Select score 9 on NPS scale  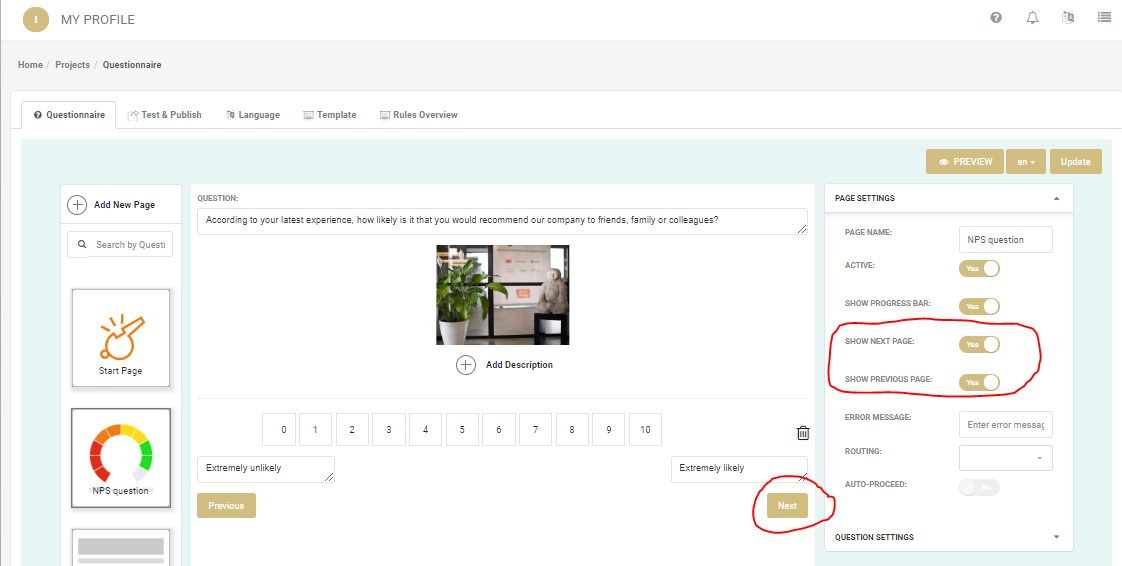point(608,429)
